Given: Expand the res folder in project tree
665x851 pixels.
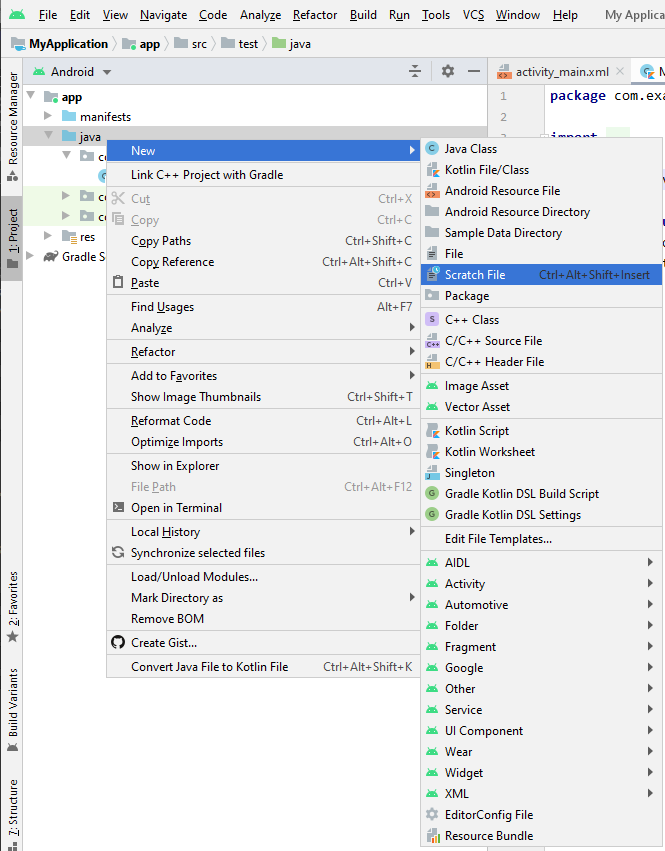Looking at the screenshot, I should pyautogui.click(x=49, y=236).
